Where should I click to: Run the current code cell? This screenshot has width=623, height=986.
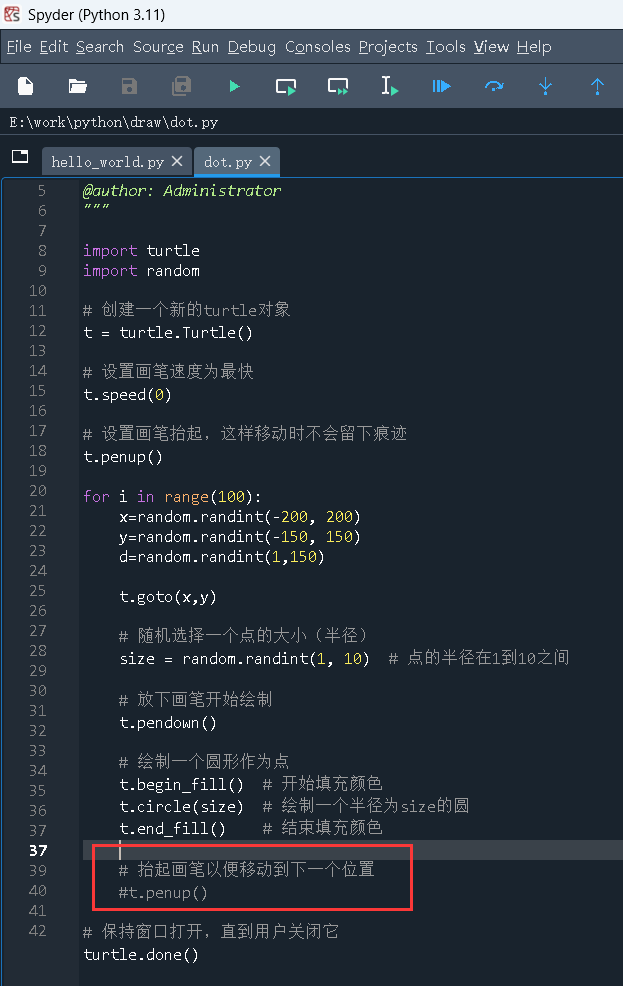coord(285,86)
